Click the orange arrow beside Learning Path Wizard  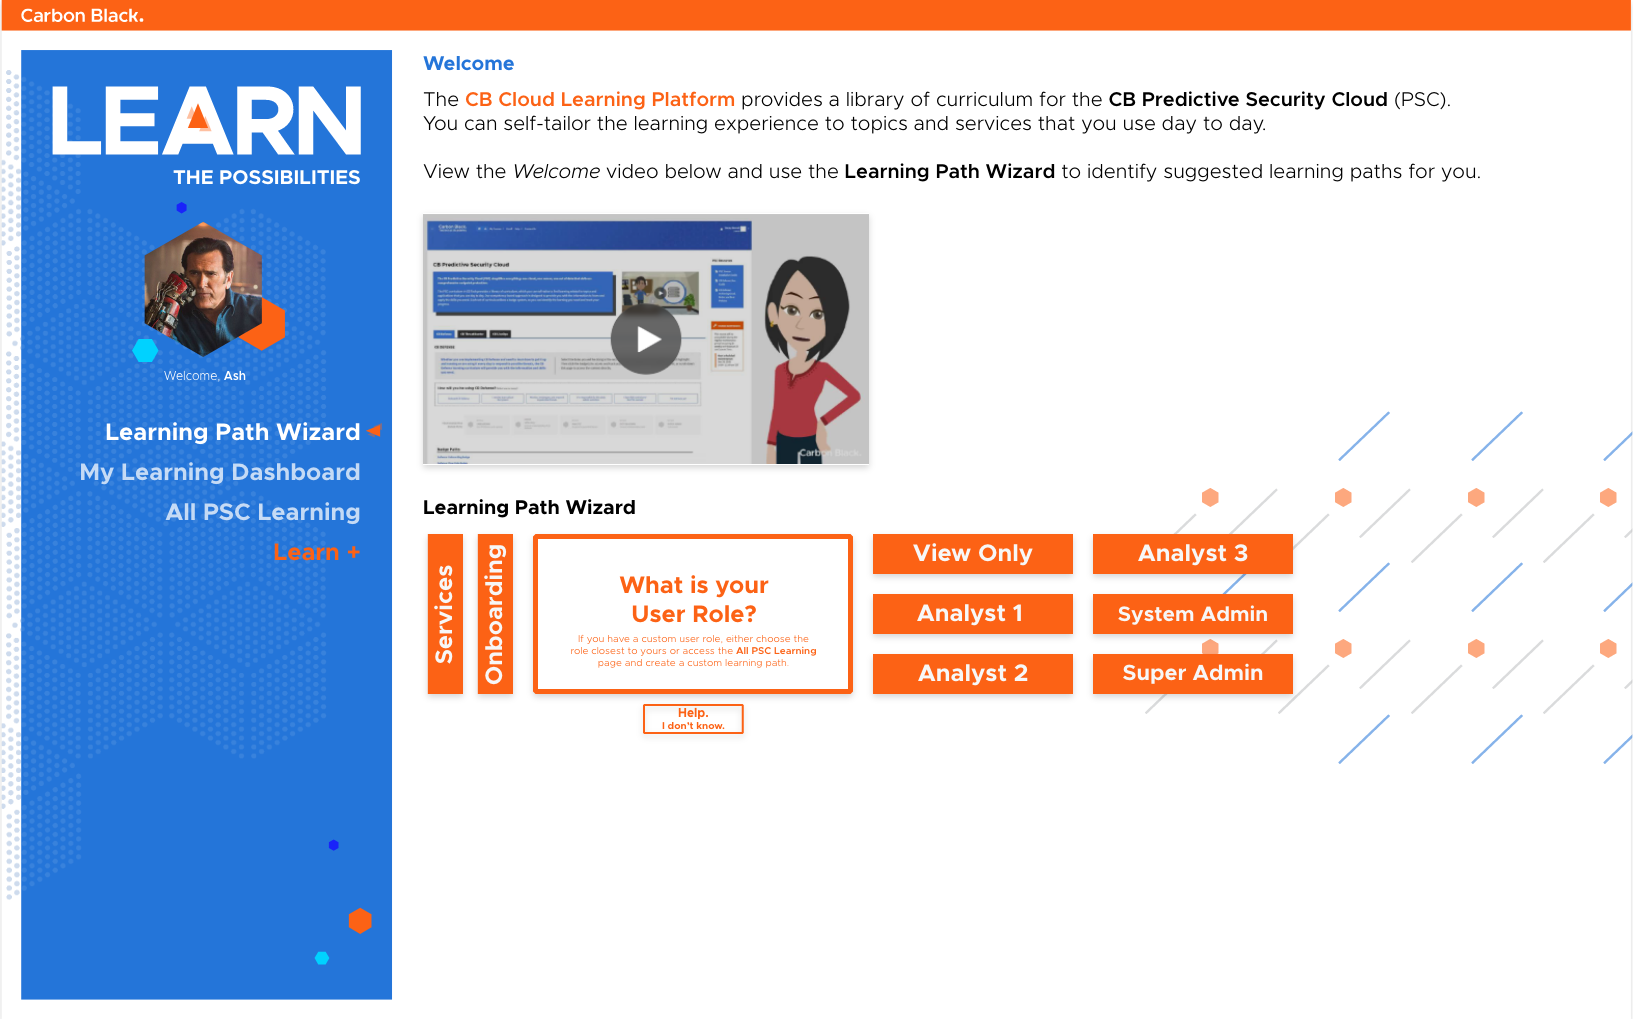click(x=374, y=431)
